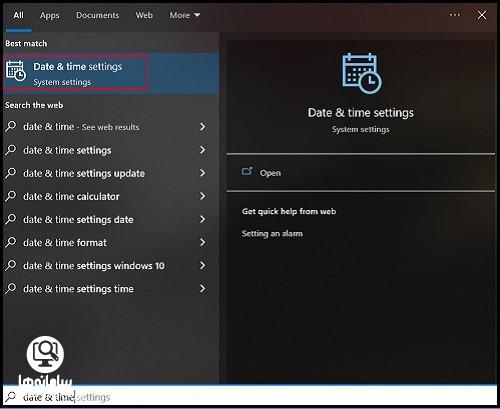
Task: Click search icon beside 'date & time settings time'
Action: point(11,288)
